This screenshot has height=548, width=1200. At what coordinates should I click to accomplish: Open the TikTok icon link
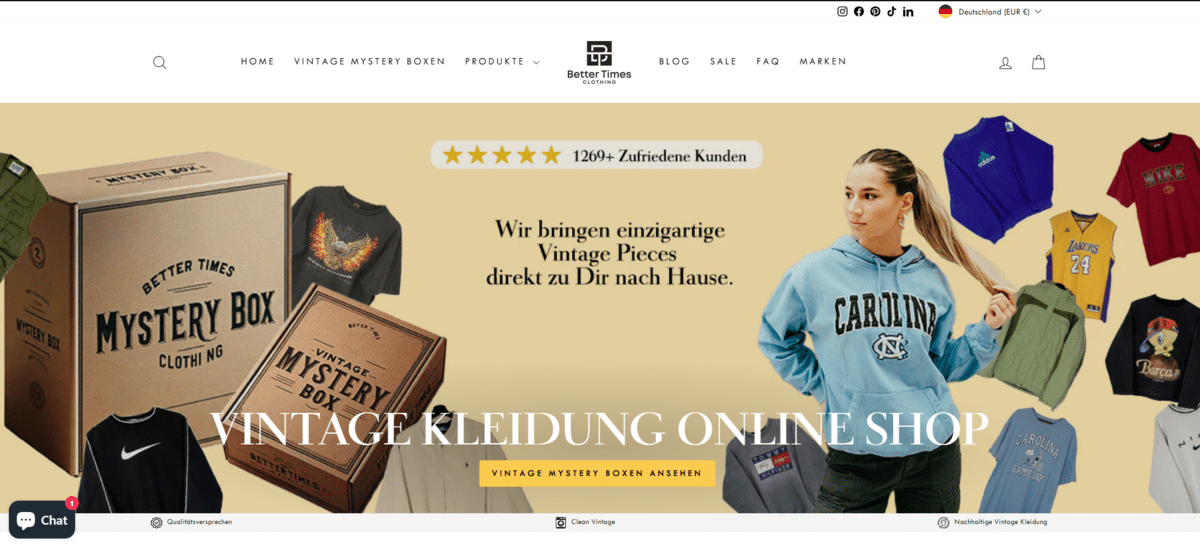point(892,12)
